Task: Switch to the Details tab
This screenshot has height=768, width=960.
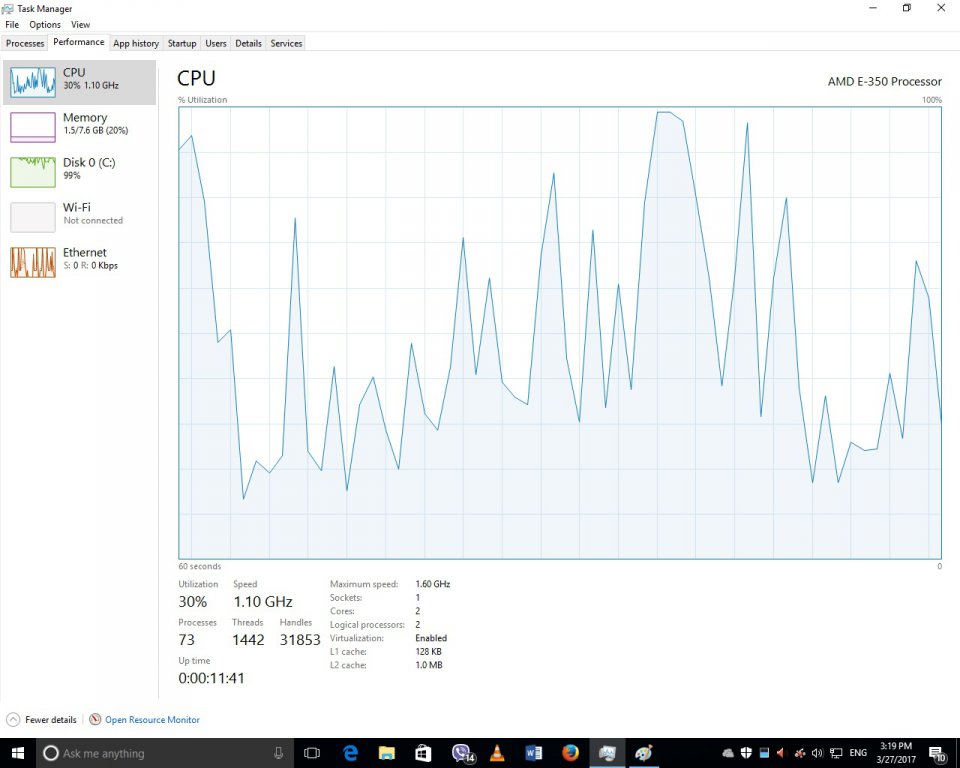Action: pyautogui.click(x=248, y=43)
